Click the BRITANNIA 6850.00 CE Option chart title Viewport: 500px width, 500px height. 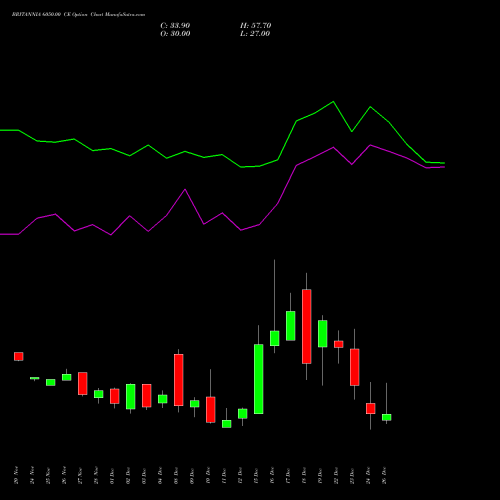tap(78, 15)
